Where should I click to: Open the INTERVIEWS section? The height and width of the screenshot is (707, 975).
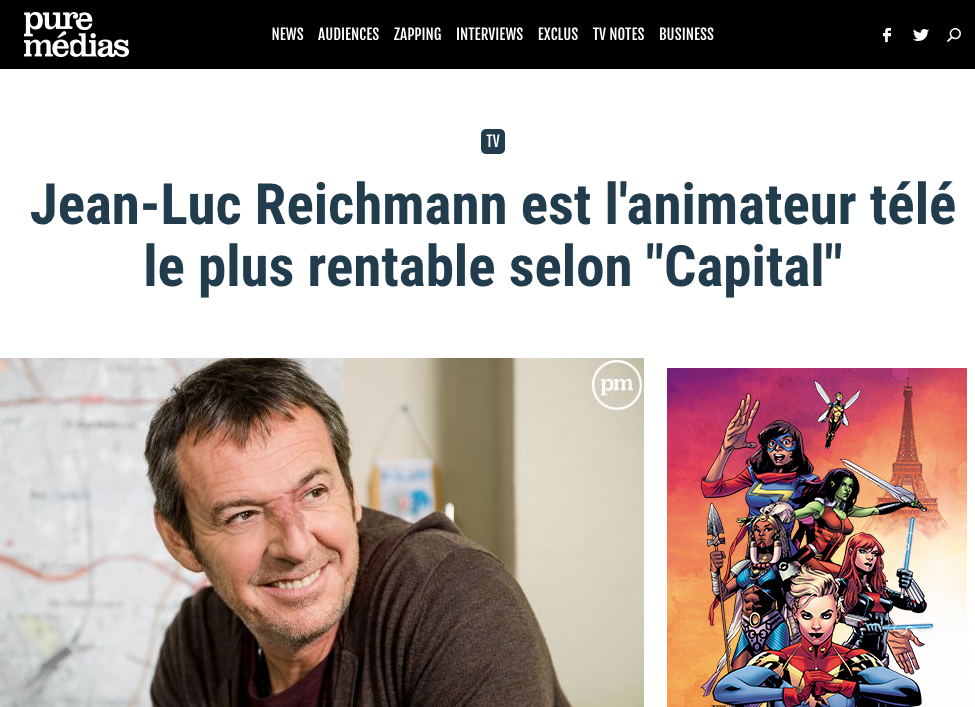(x=489, y=34)
